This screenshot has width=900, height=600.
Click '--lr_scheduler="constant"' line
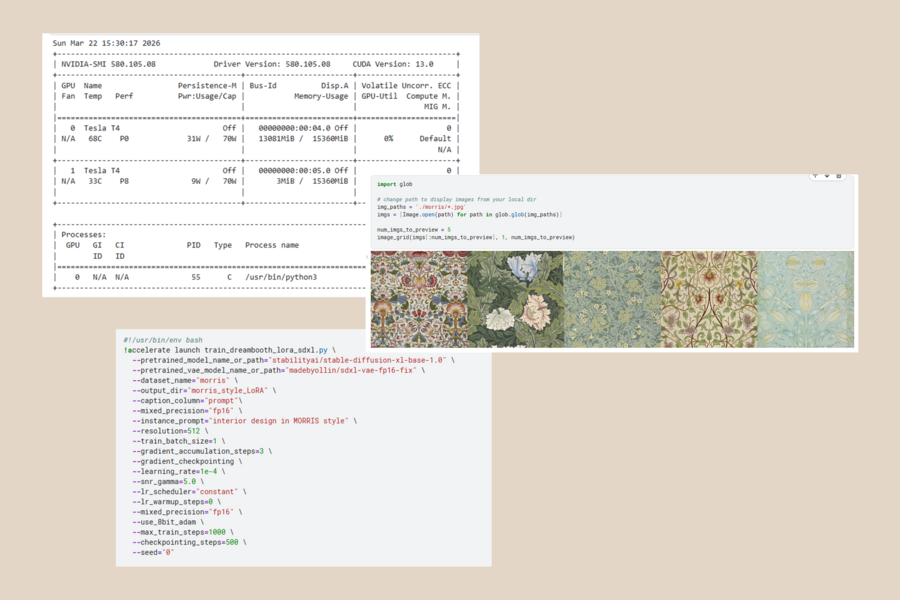click(x=189, y=492)
